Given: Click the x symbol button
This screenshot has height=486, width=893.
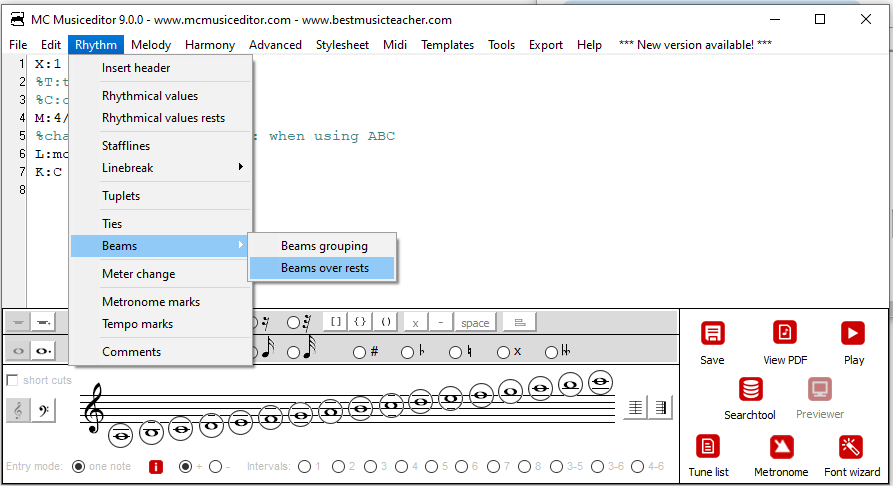Looking at the screenshot, I should [x=415, y=322].
